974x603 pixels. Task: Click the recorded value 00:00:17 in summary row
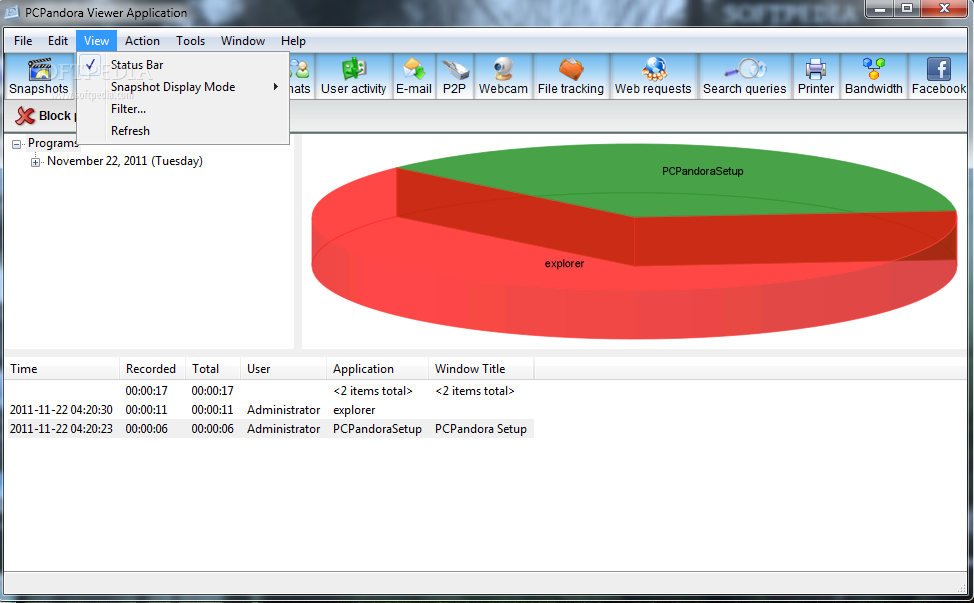coord(147,391)
